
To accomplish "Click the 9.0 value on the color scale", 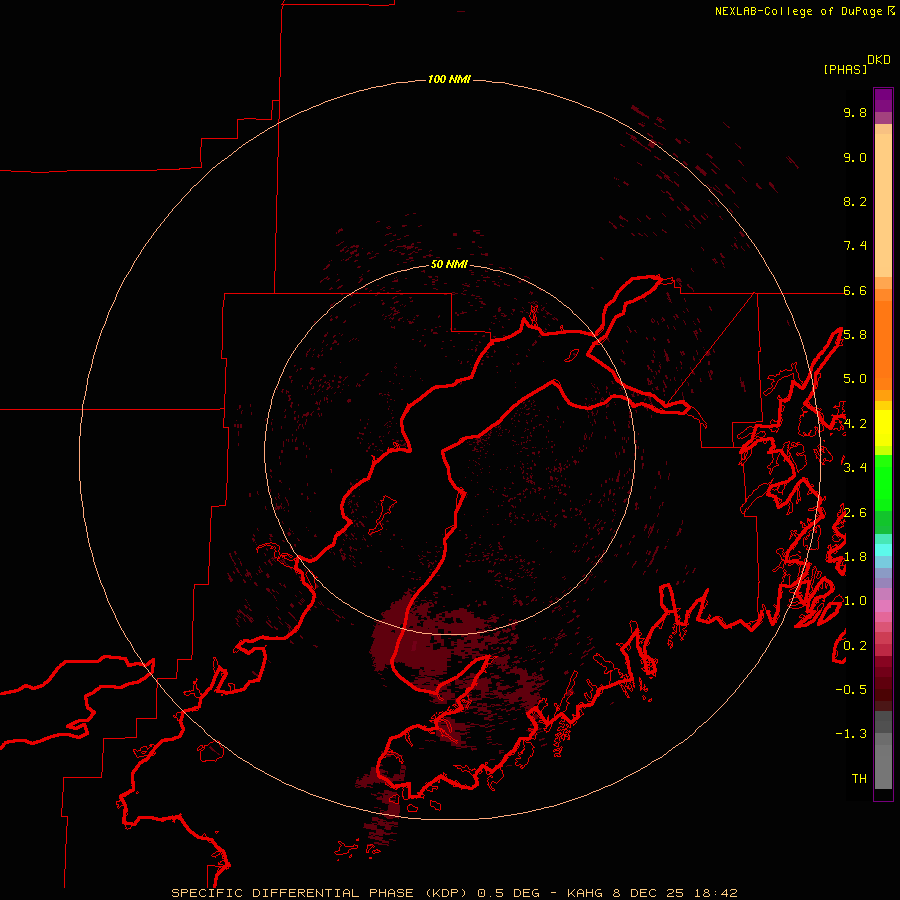I will pos(855,157).
